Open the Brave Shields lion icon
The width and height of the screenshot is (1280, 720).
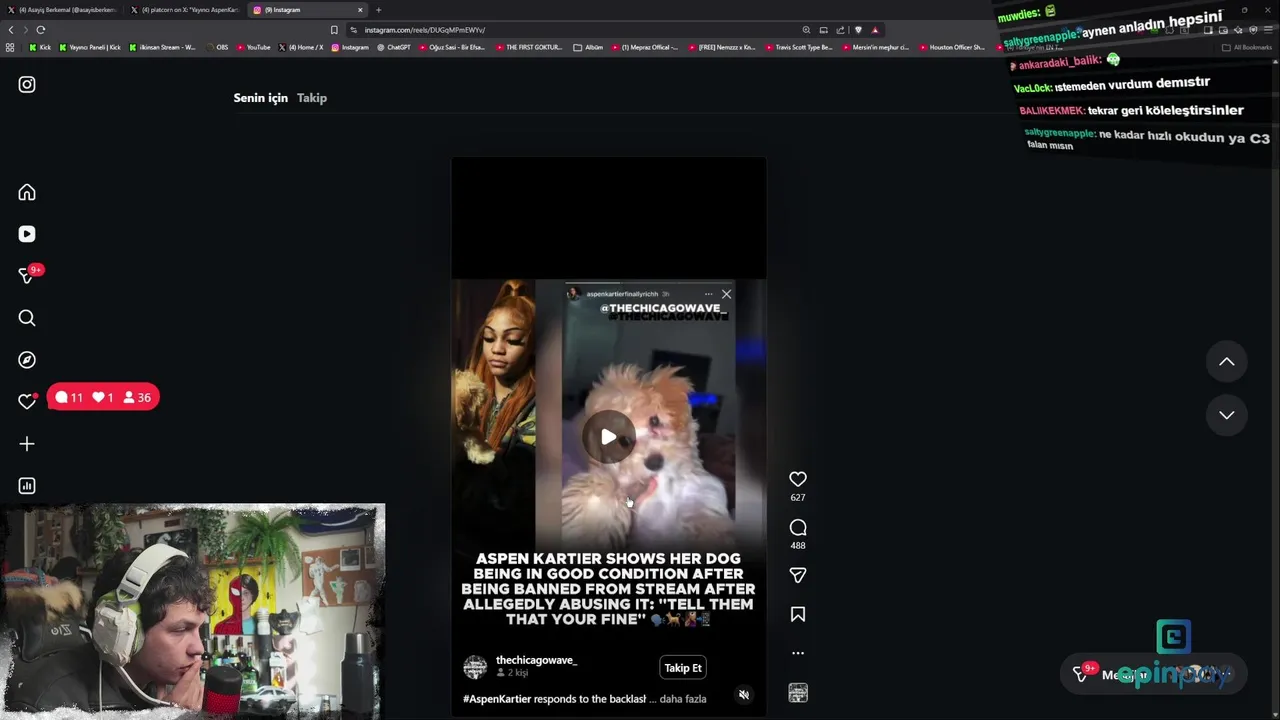coord(858,30)
